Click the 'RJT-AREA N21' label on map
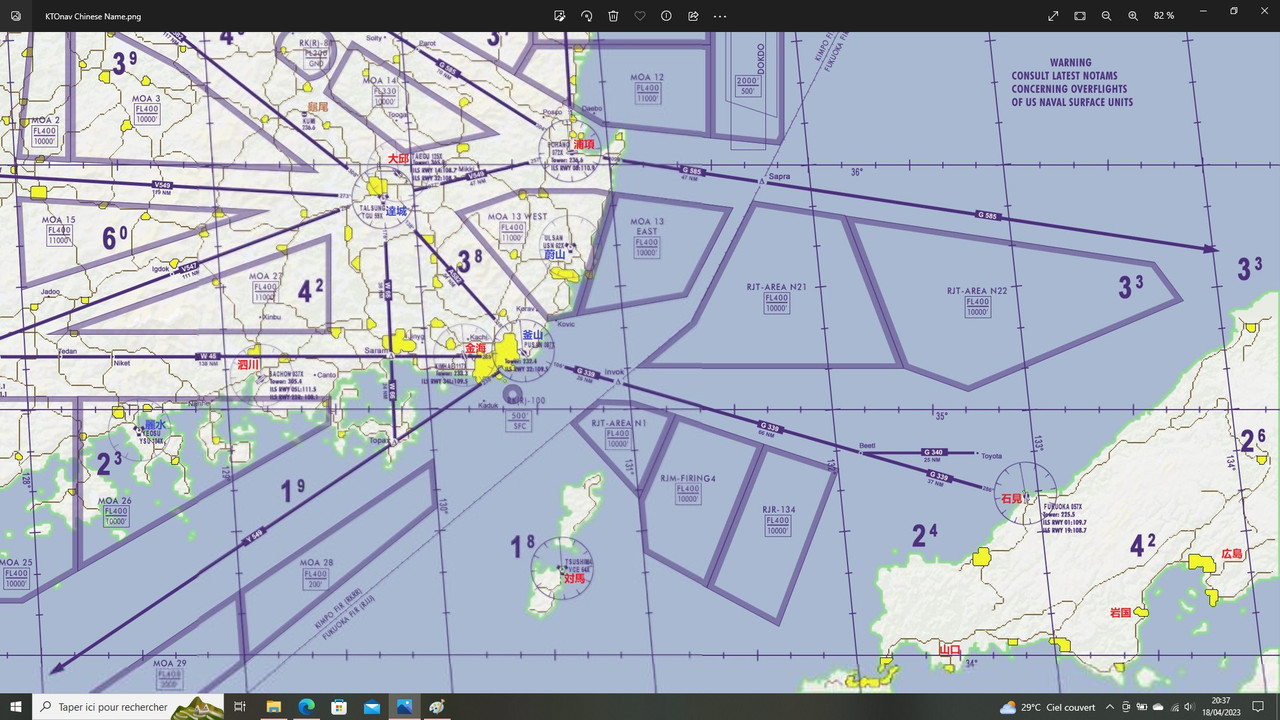The image size is (1280, 720). pos(777,287)
